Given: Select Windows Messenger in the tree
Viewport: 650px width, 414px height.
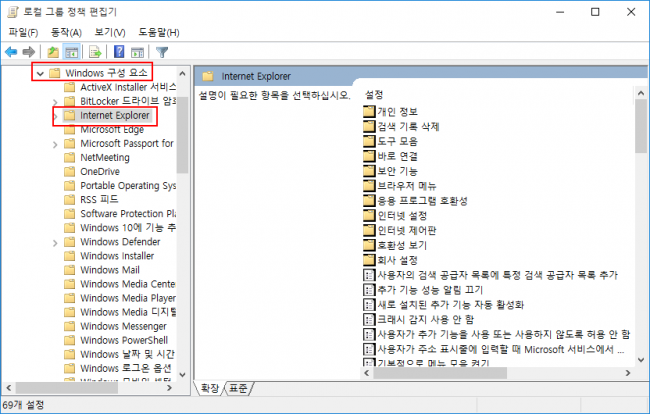Looking at the screenshot, I should 116,326.
